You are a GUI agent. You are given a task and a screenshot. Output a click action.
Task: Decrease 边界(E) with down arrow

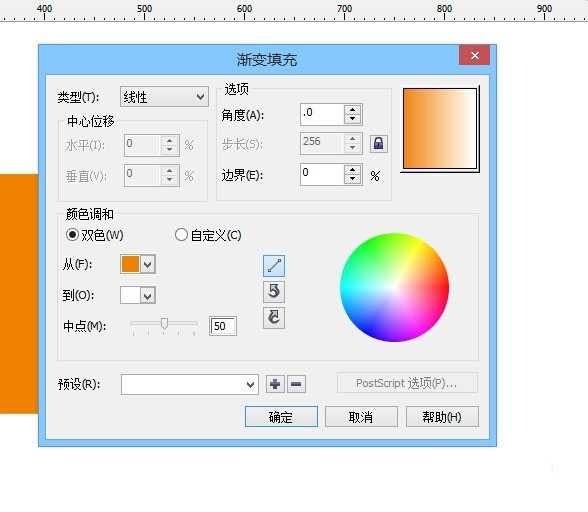[352, 179]
